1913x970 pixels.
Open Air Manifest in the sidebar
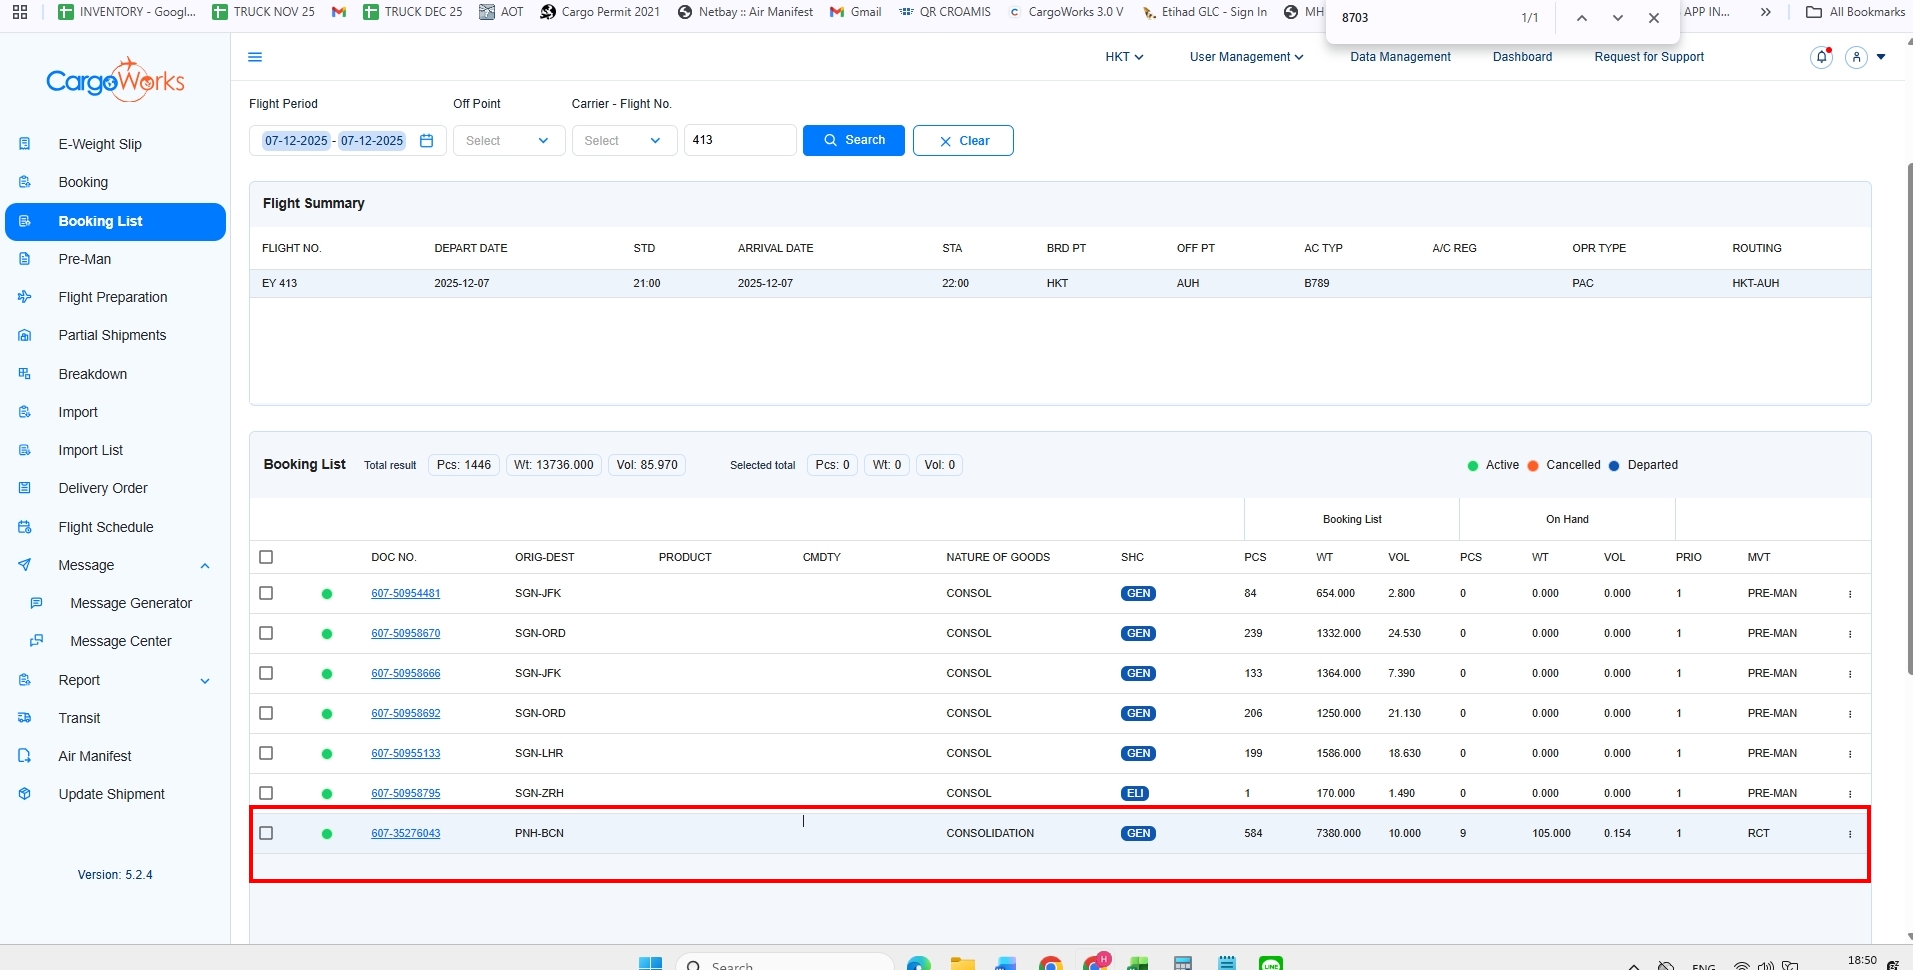pyautogui.click(x=95, y=756)
